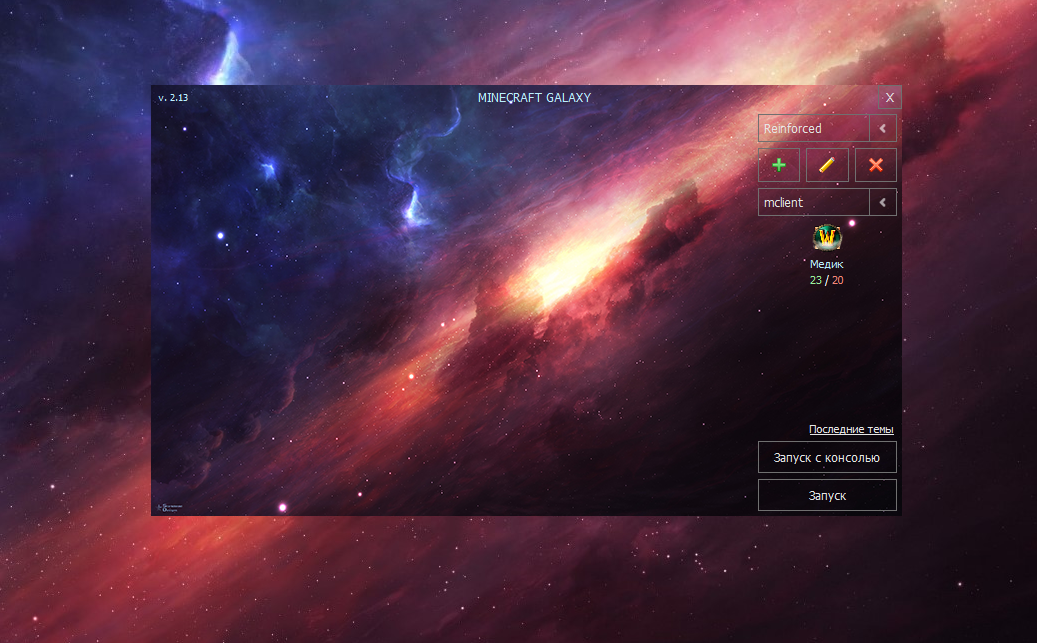1037x643 pixels.
Task: Click the red cross delete profile icon
Action: 876,165
